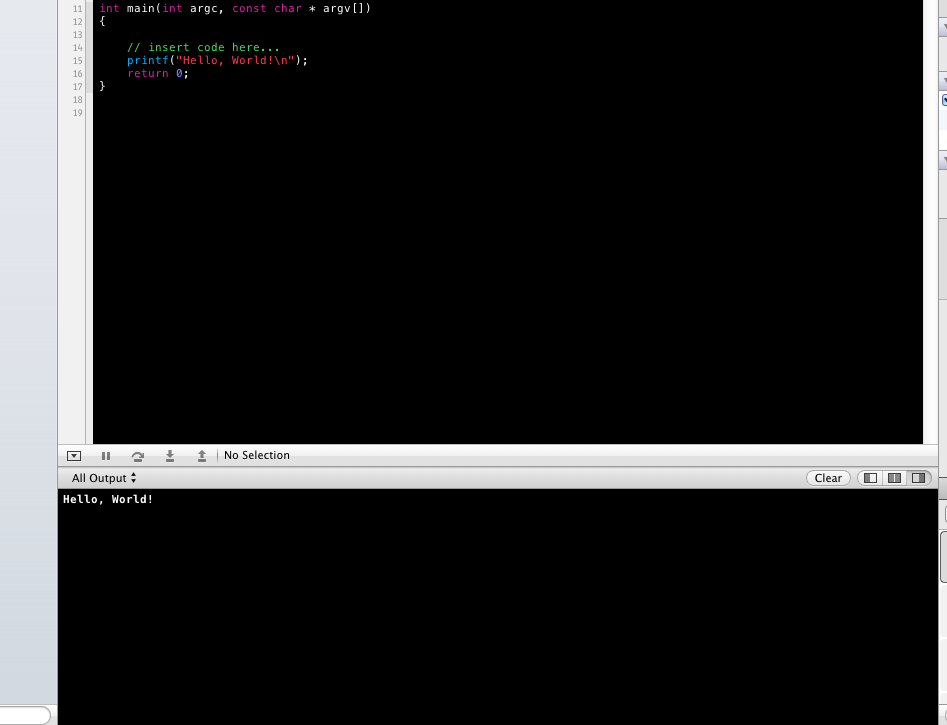Click the insert code here comment
The width and height of the screenshot is (947, 725).
(x=204, y=47)
